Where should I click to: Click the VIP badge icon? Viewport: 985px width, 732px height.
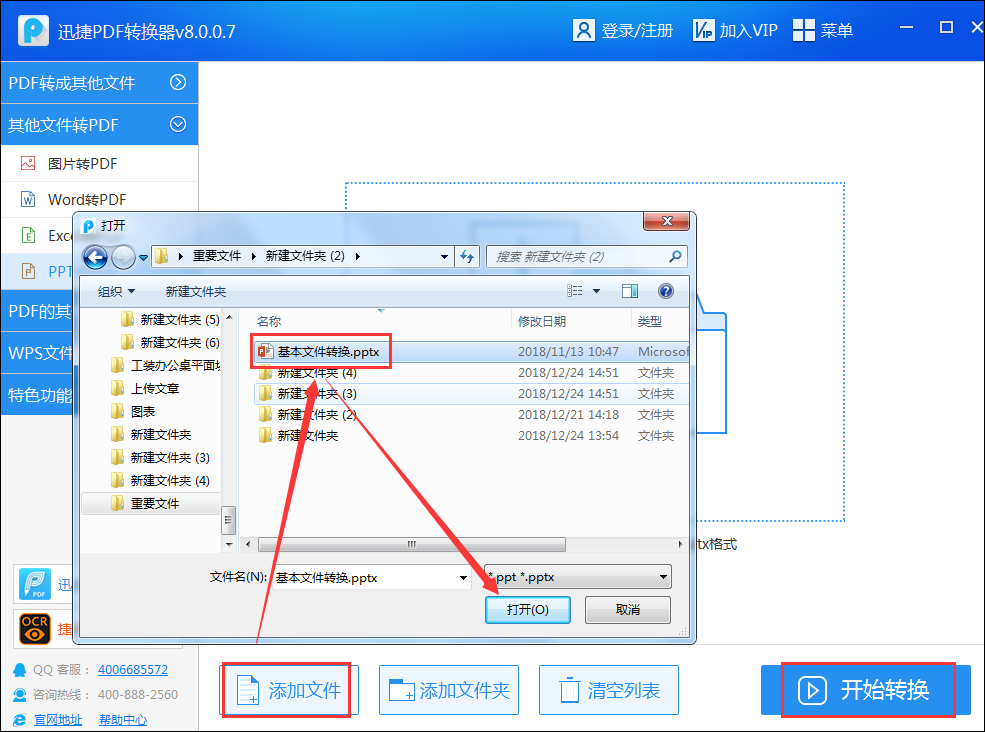(x=704, y=30)
